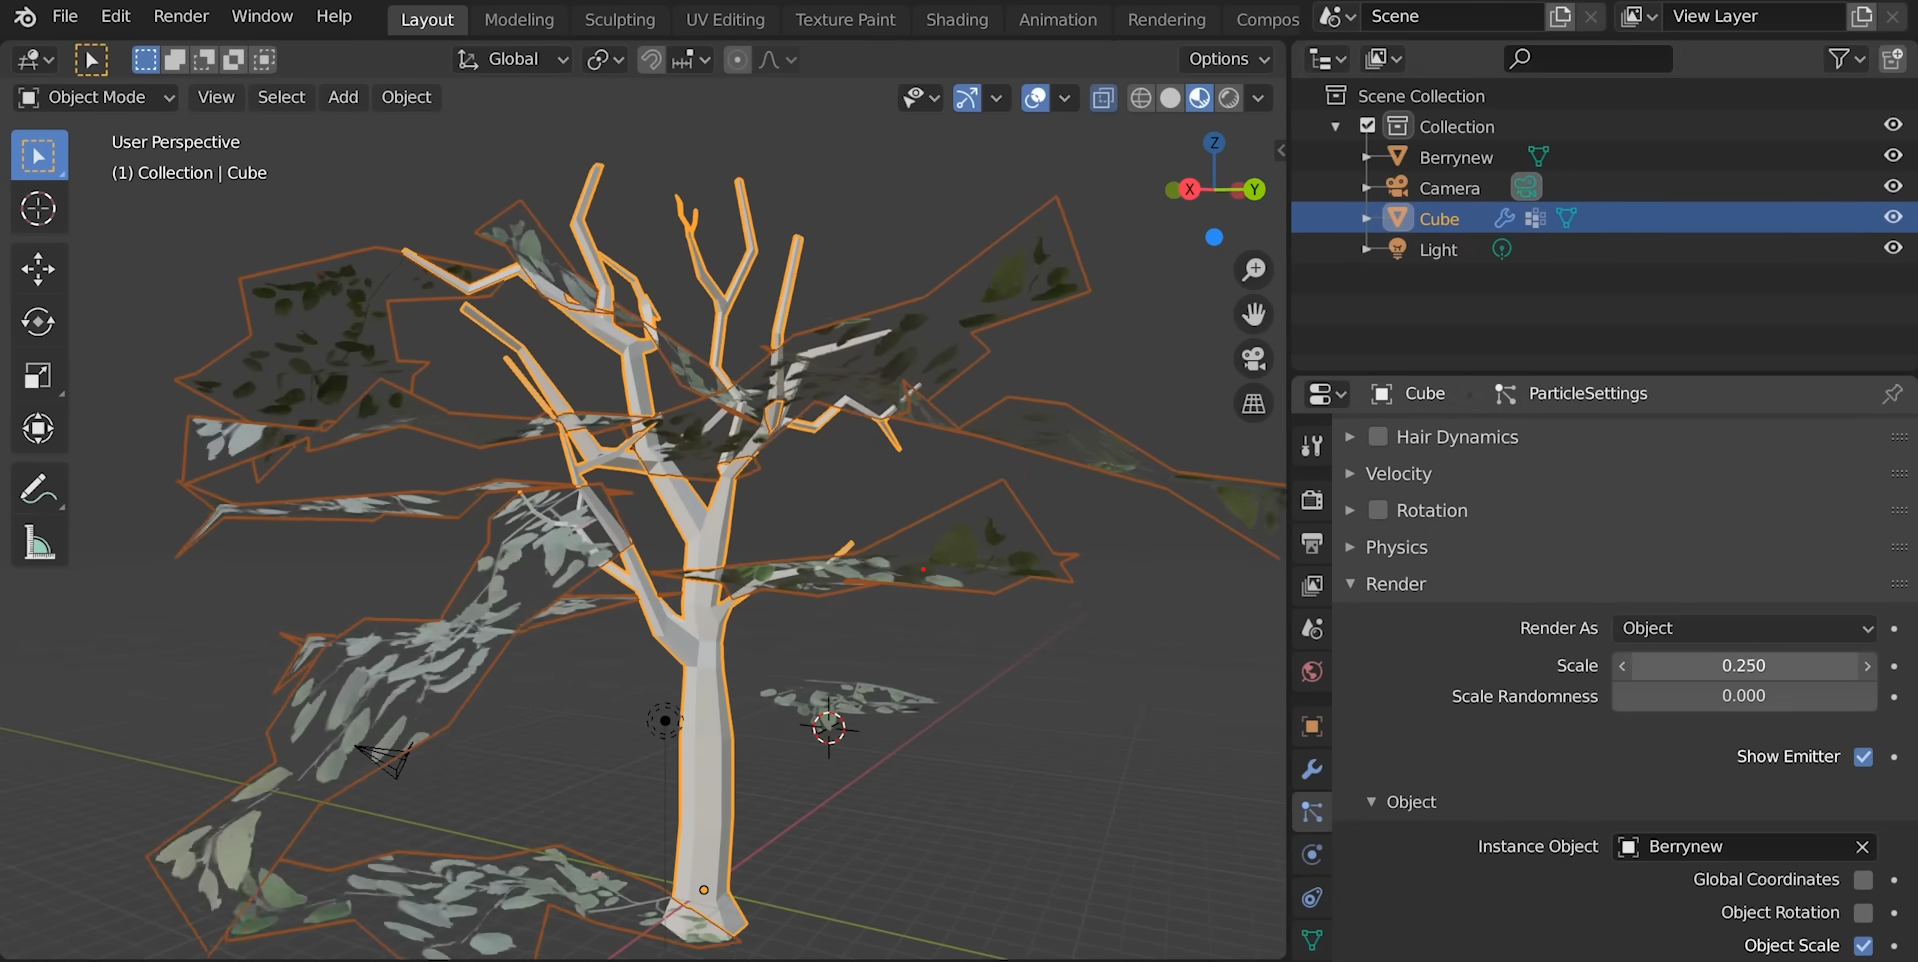Activate the Annotate tool
This screenshot has width=1918, height=962.
[x=38, y=488]
